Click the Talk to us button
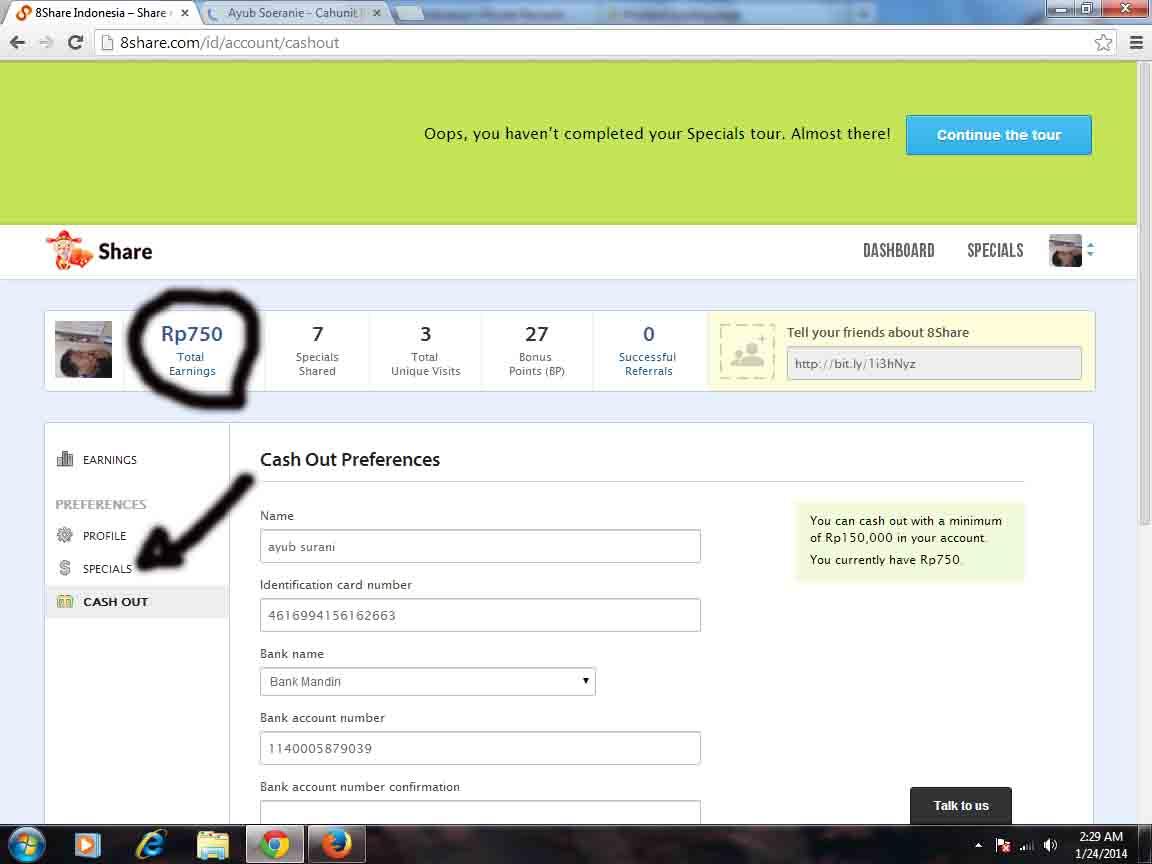Viewport: 1152px width, 864px height. tap(961, 805)
